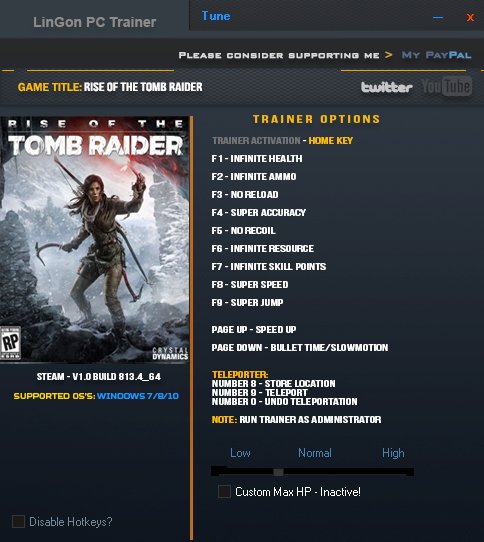Enable the Custom Max HP checkbox
484x542 pixels.
coord(224,491)
